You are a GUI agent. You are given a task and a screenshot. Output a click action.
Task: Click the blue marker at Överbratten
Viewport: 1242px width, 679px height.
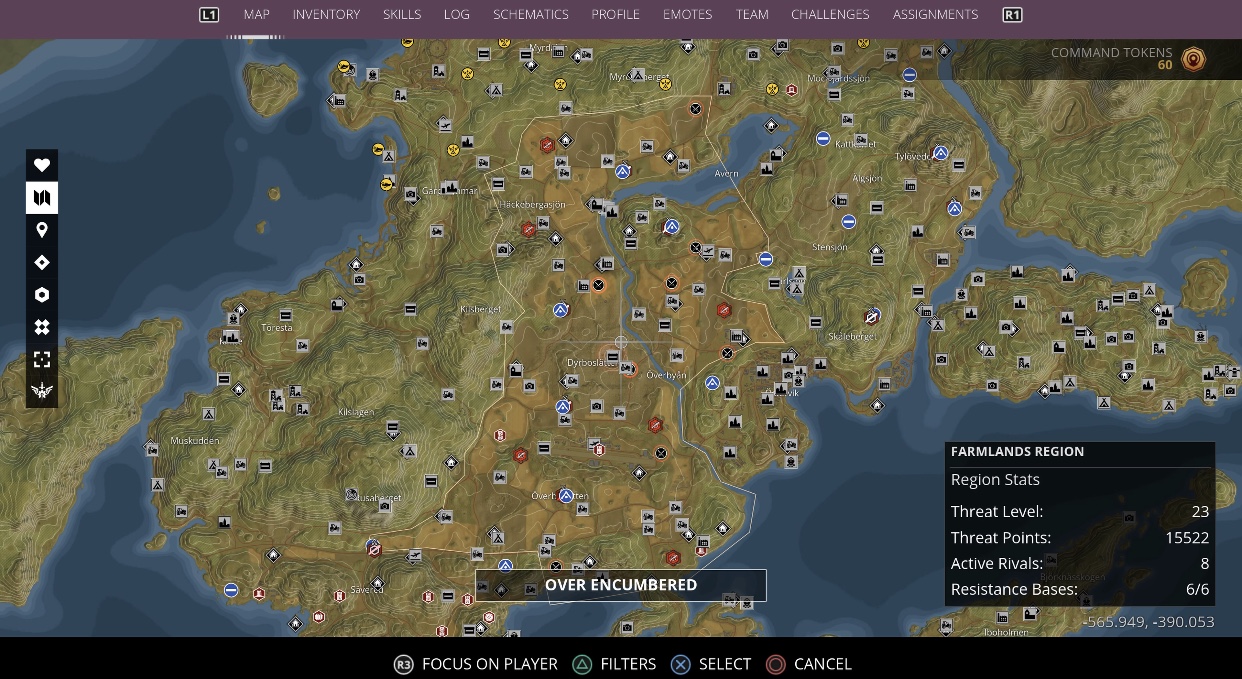pos(566,496)
